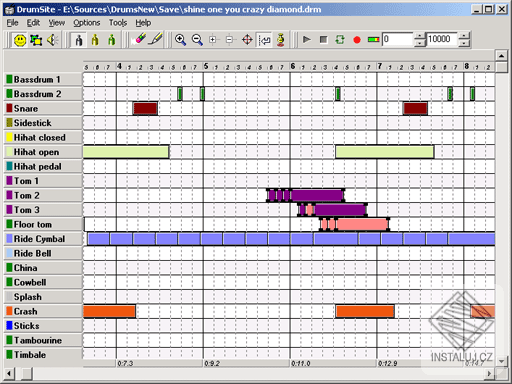Viewport: 512px width, 384px height.
Task: Stop playback with the stop button
Action: tap(323, 40)
